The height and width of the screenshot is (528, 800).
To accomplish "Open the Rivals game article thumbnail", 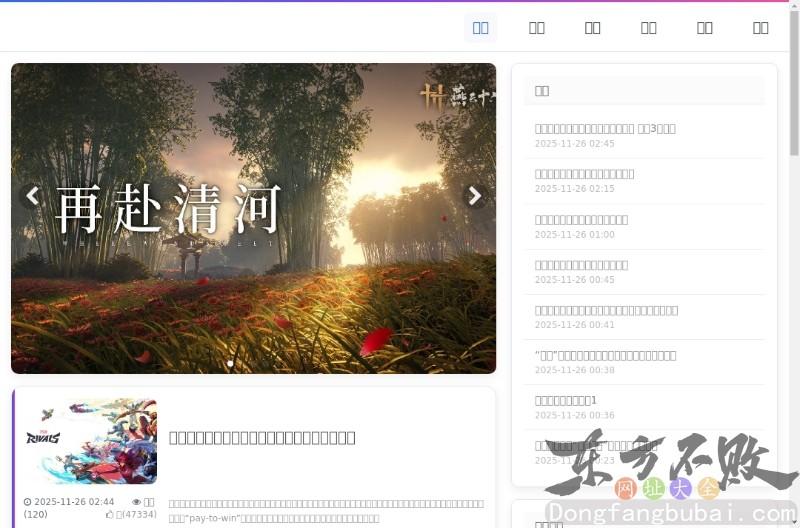I will click(91, 441).
